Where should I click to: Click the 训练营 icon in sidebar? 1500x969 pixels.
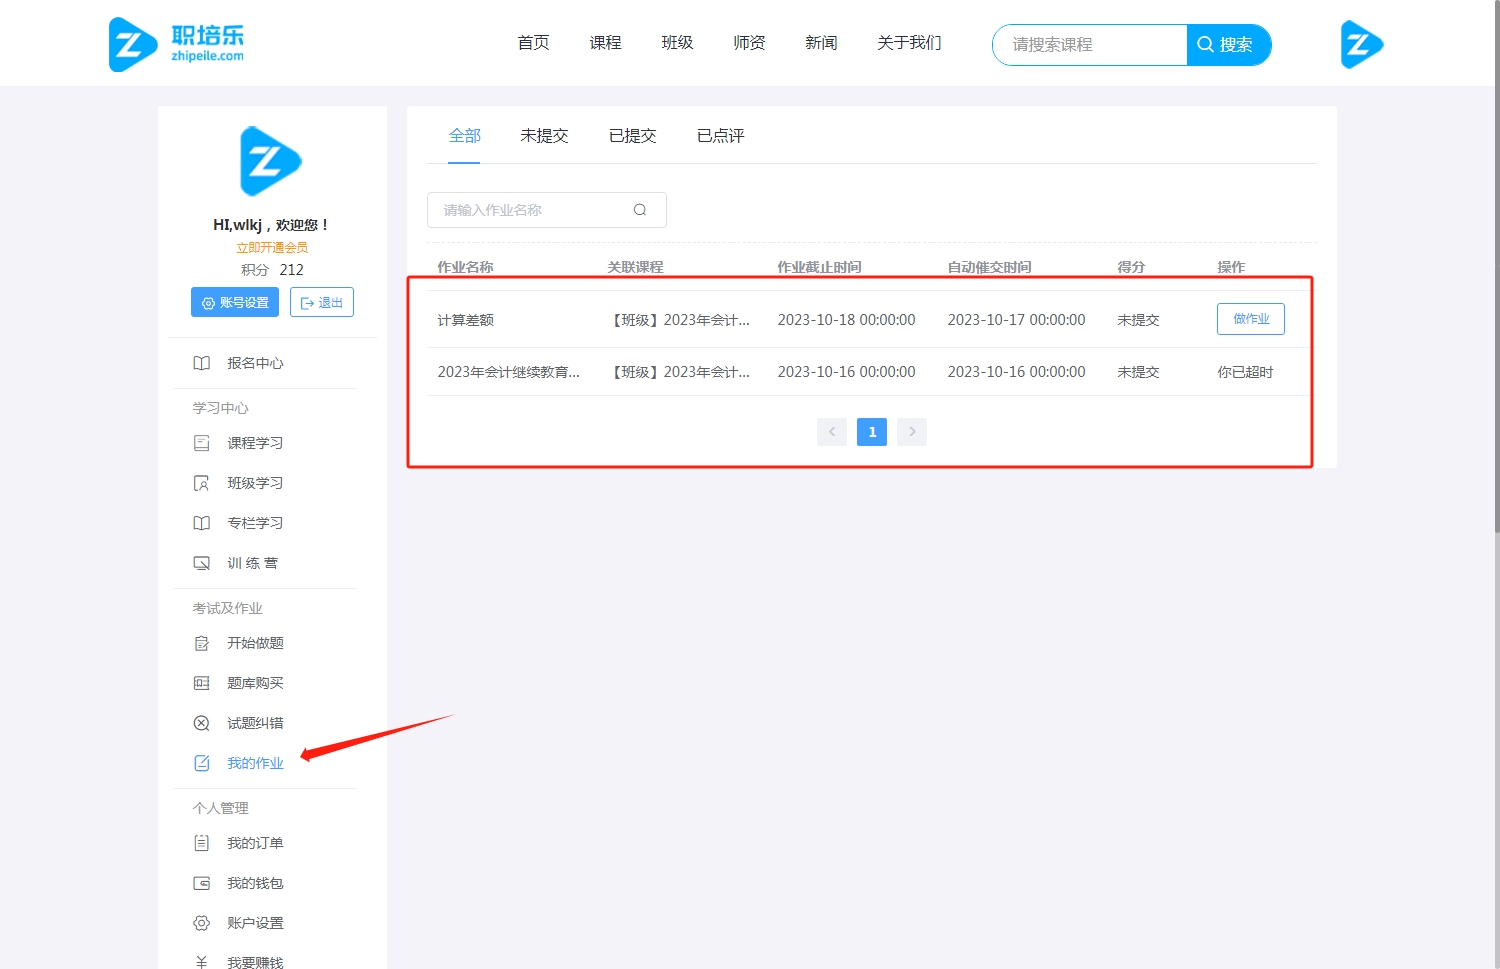(x=202, y=563)
